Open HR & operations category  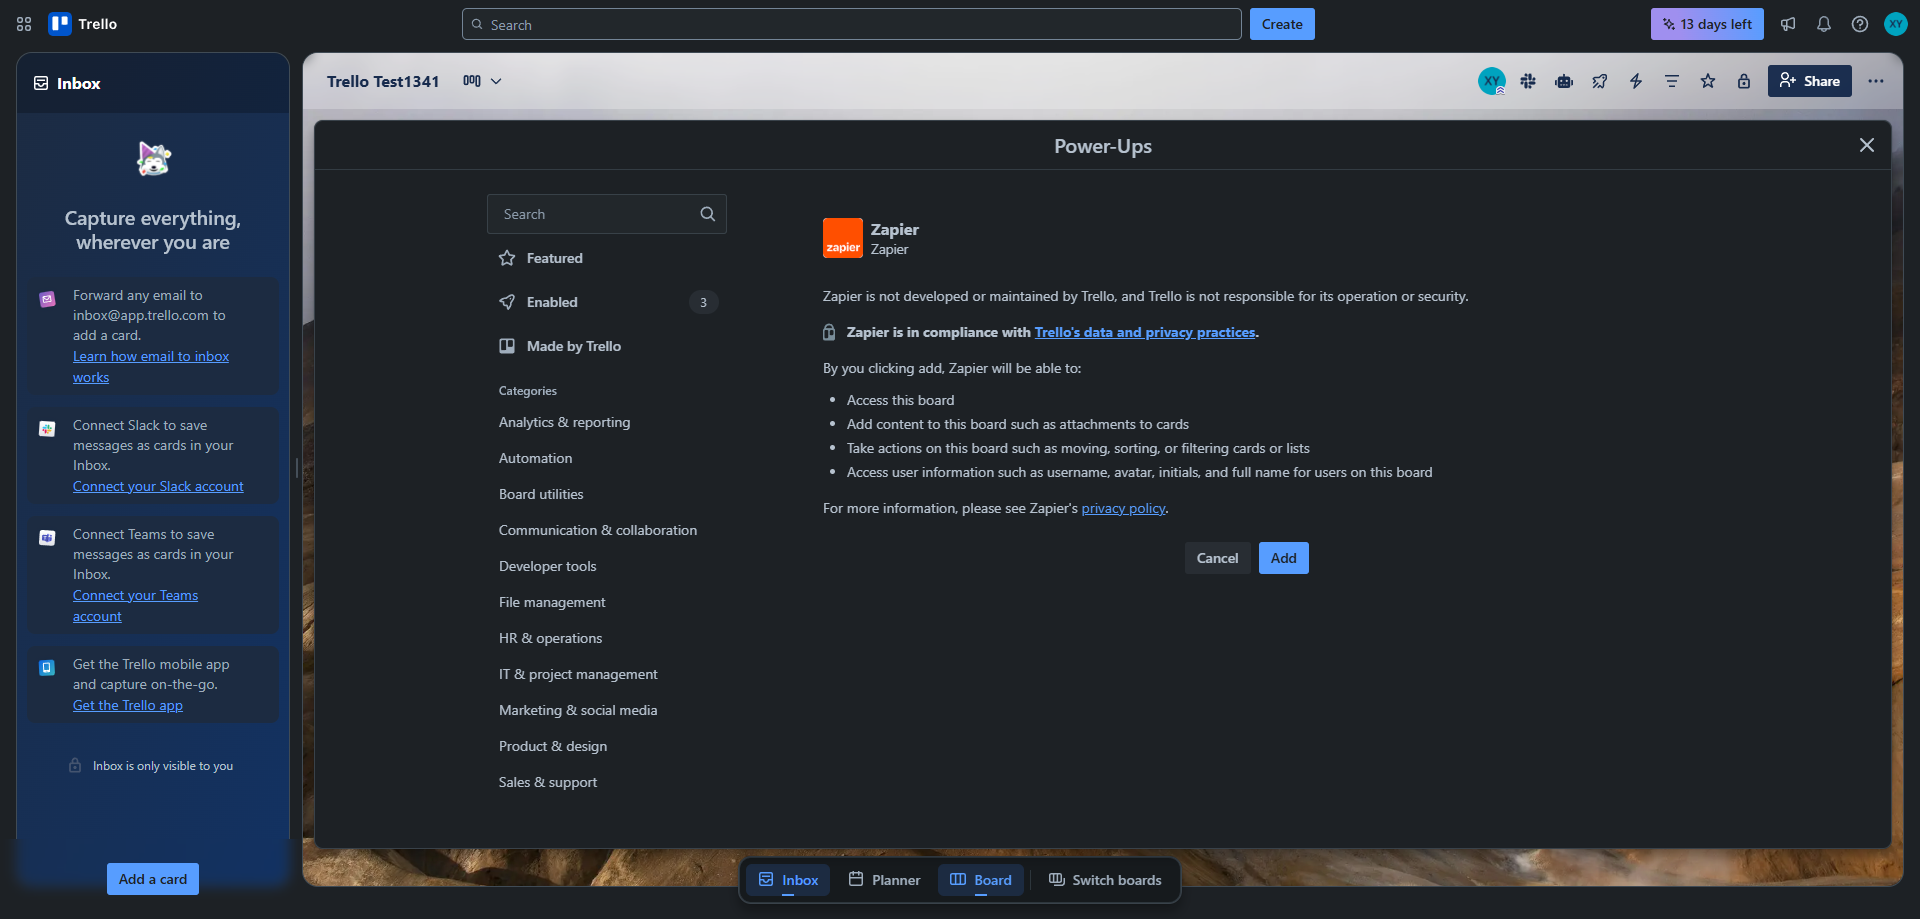point(550,638)
